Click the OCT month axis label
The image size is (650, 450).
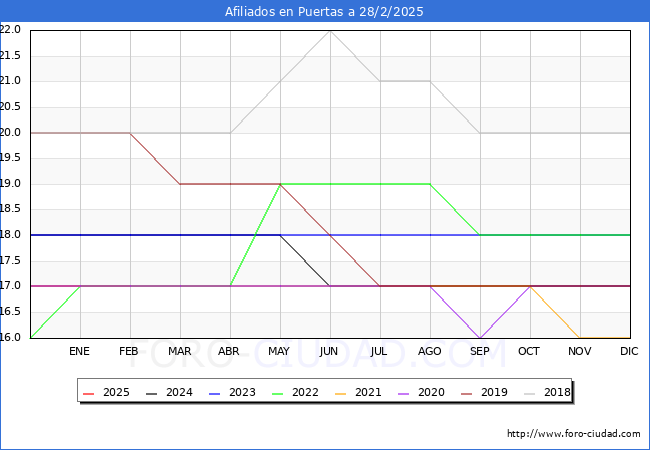[x=529, y=351]
